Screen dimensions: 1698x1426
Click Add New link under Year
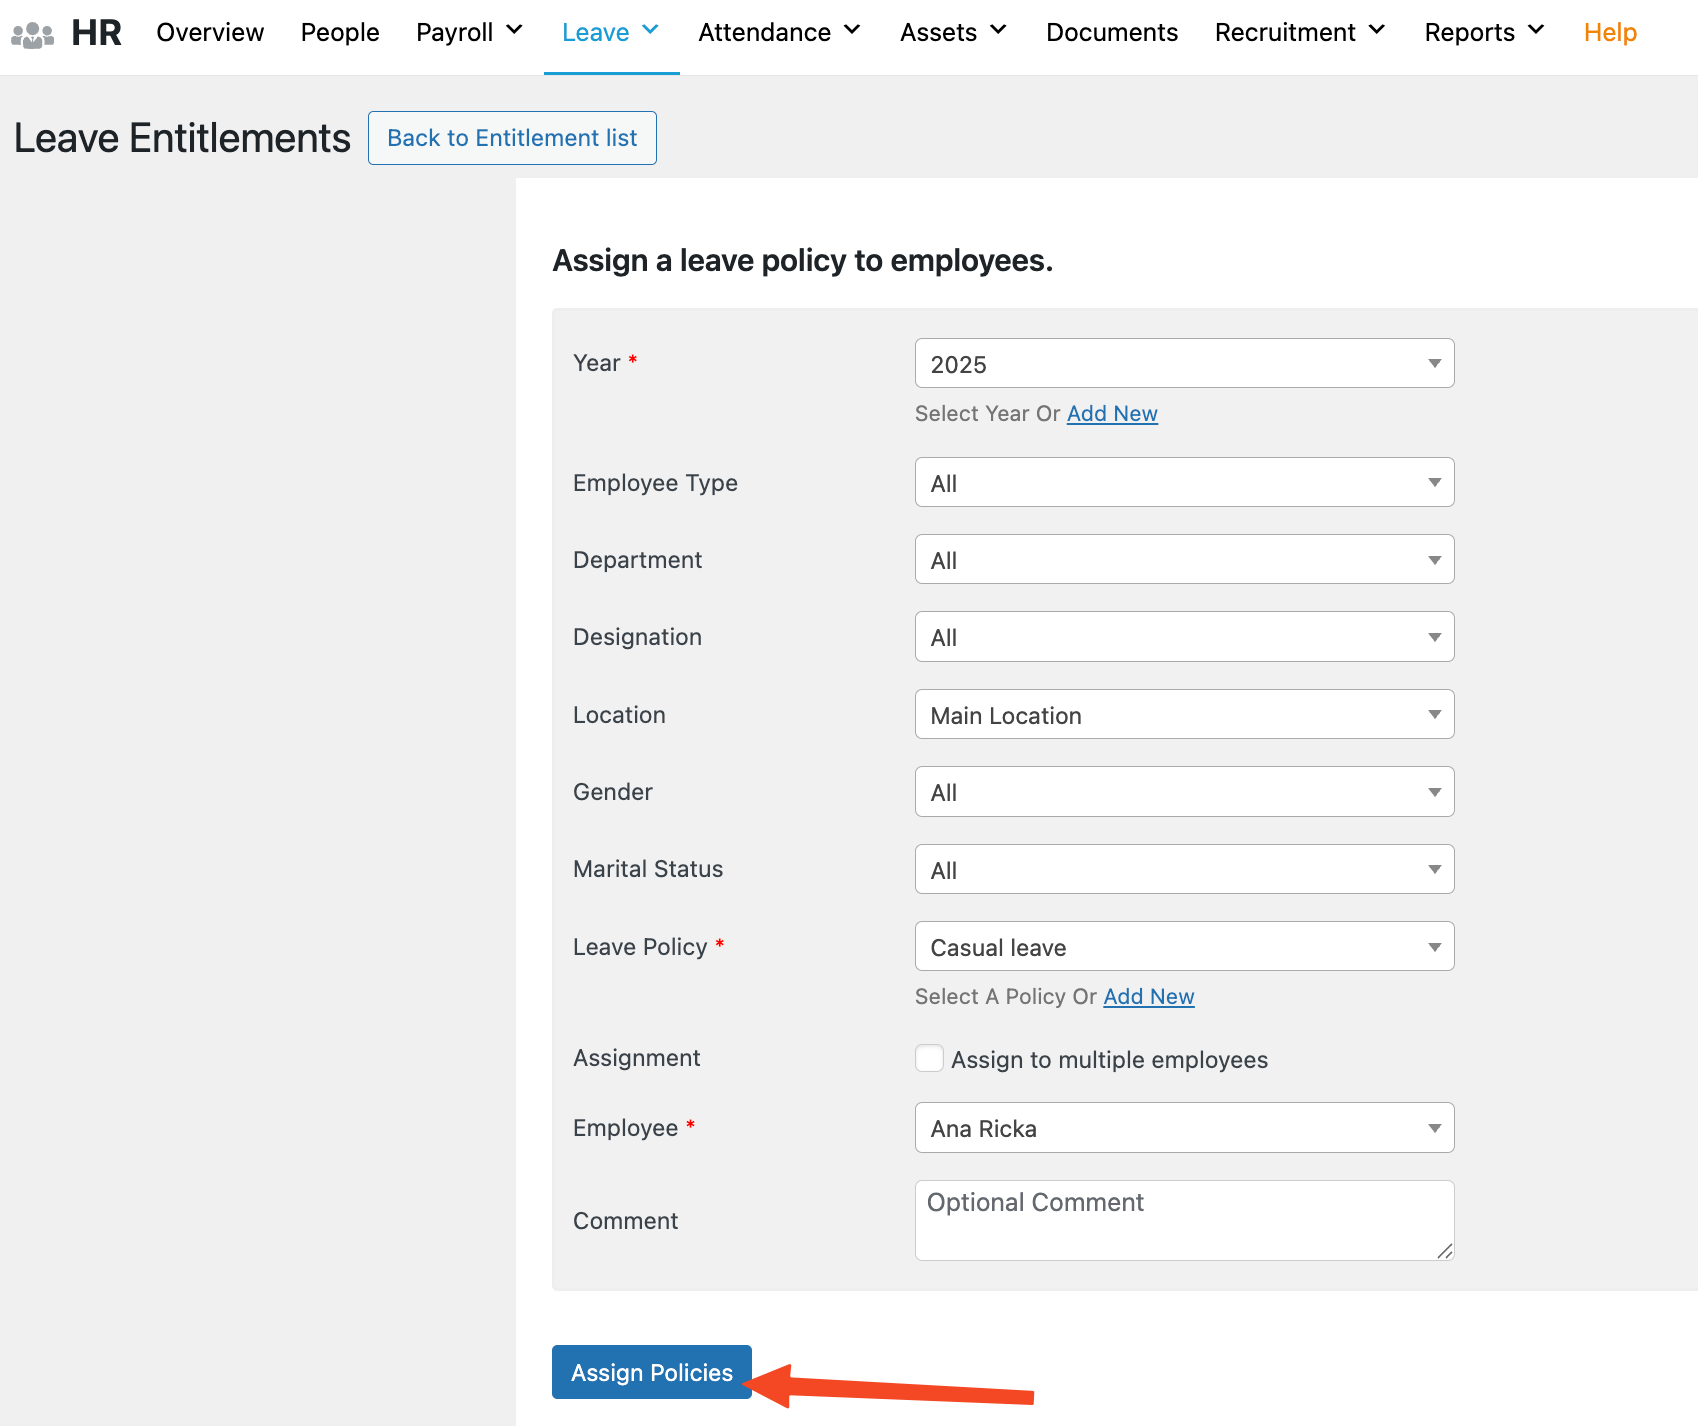(x=1112, y=414)
